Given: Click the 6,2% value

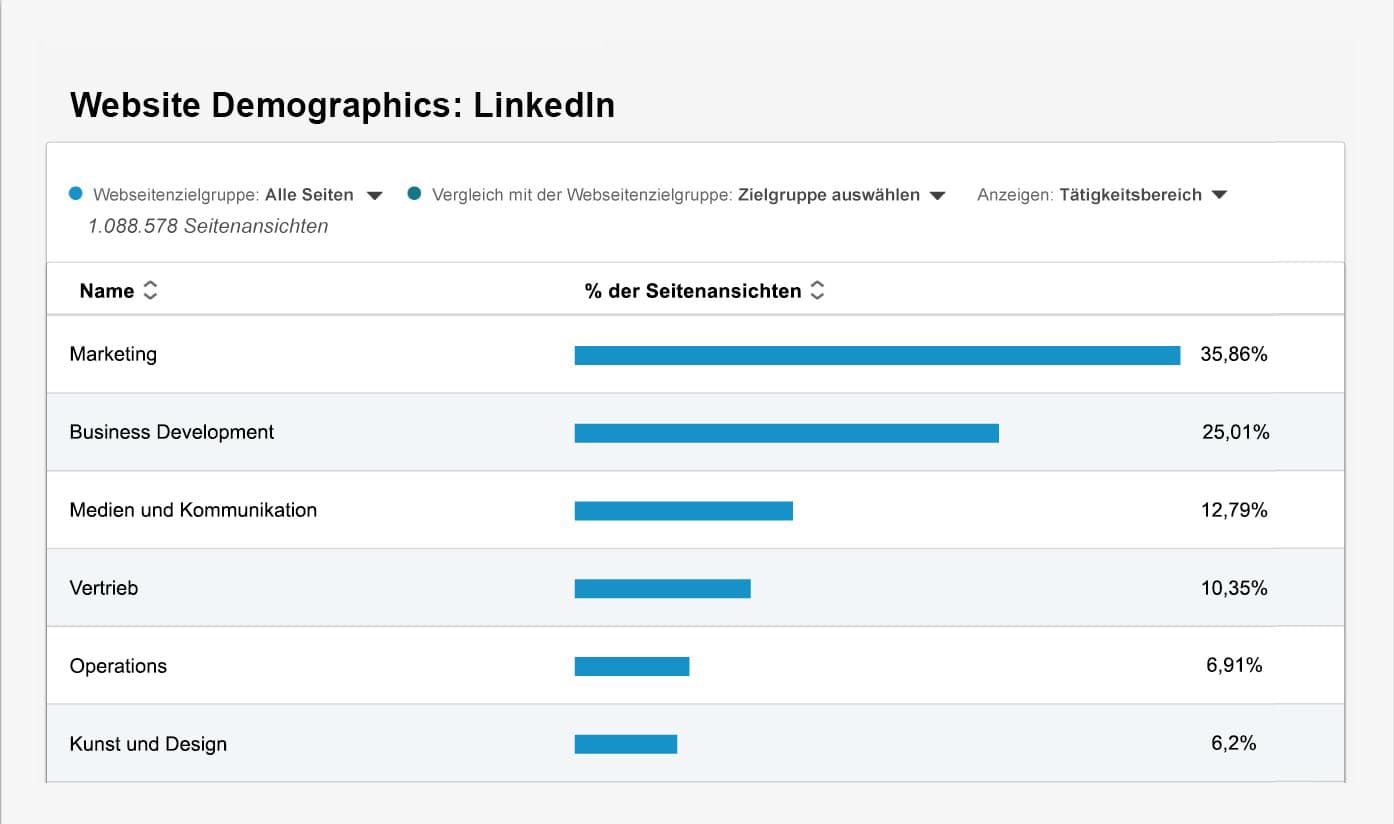Looking at the screenshot, I should (x=1233, y=744).
